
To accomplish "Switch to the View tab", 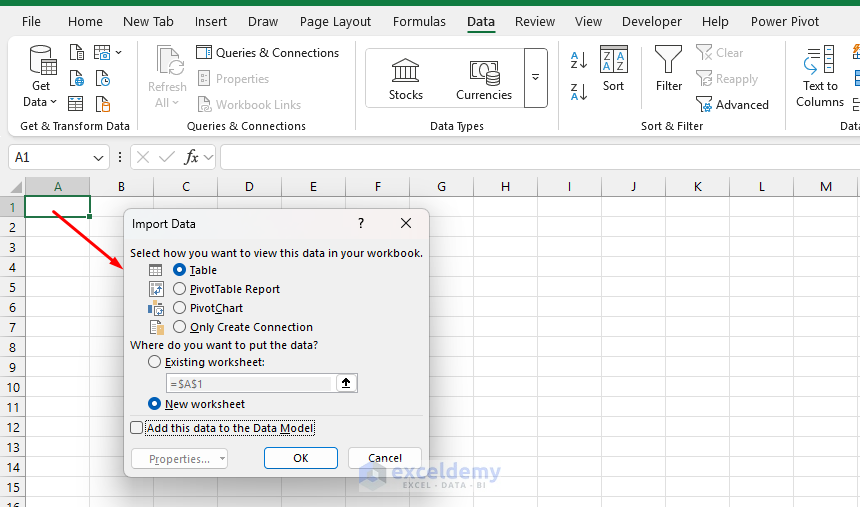I will pyautogui.click(x=588, y=21).
